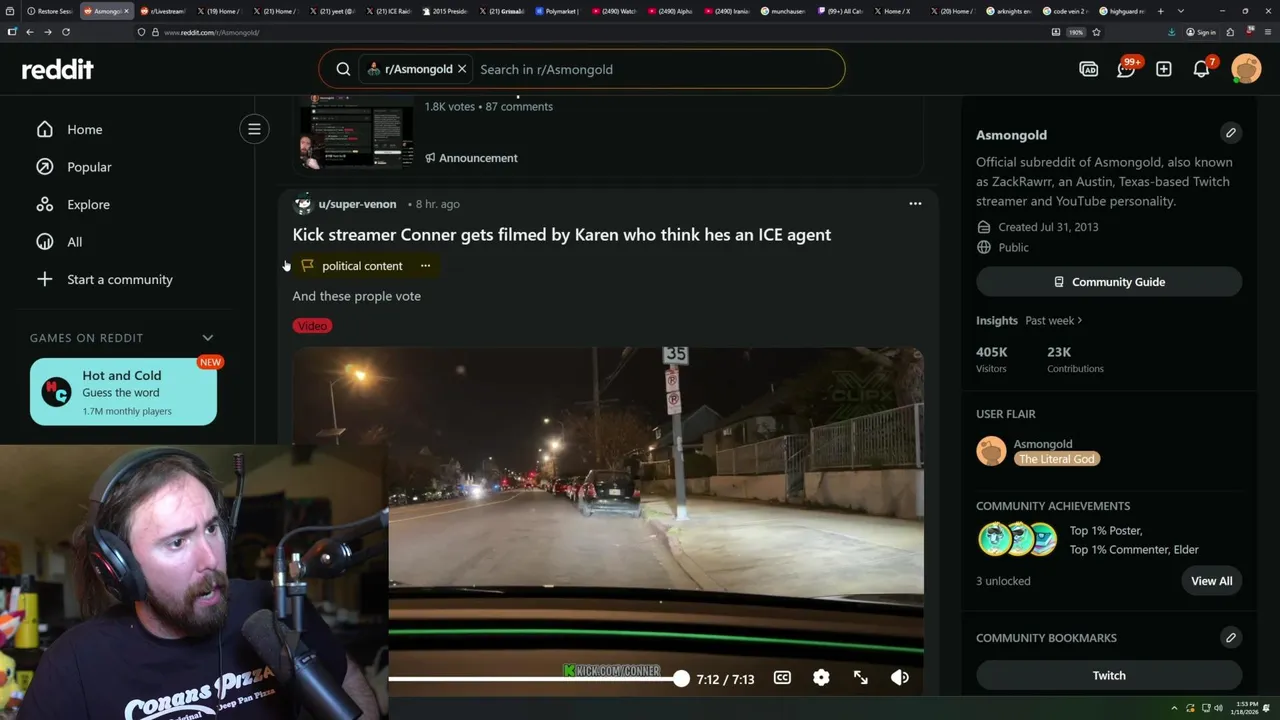This screenshot has width=1280, height=720.
Task: Go forward in the browser
Action: pos(47,32)
